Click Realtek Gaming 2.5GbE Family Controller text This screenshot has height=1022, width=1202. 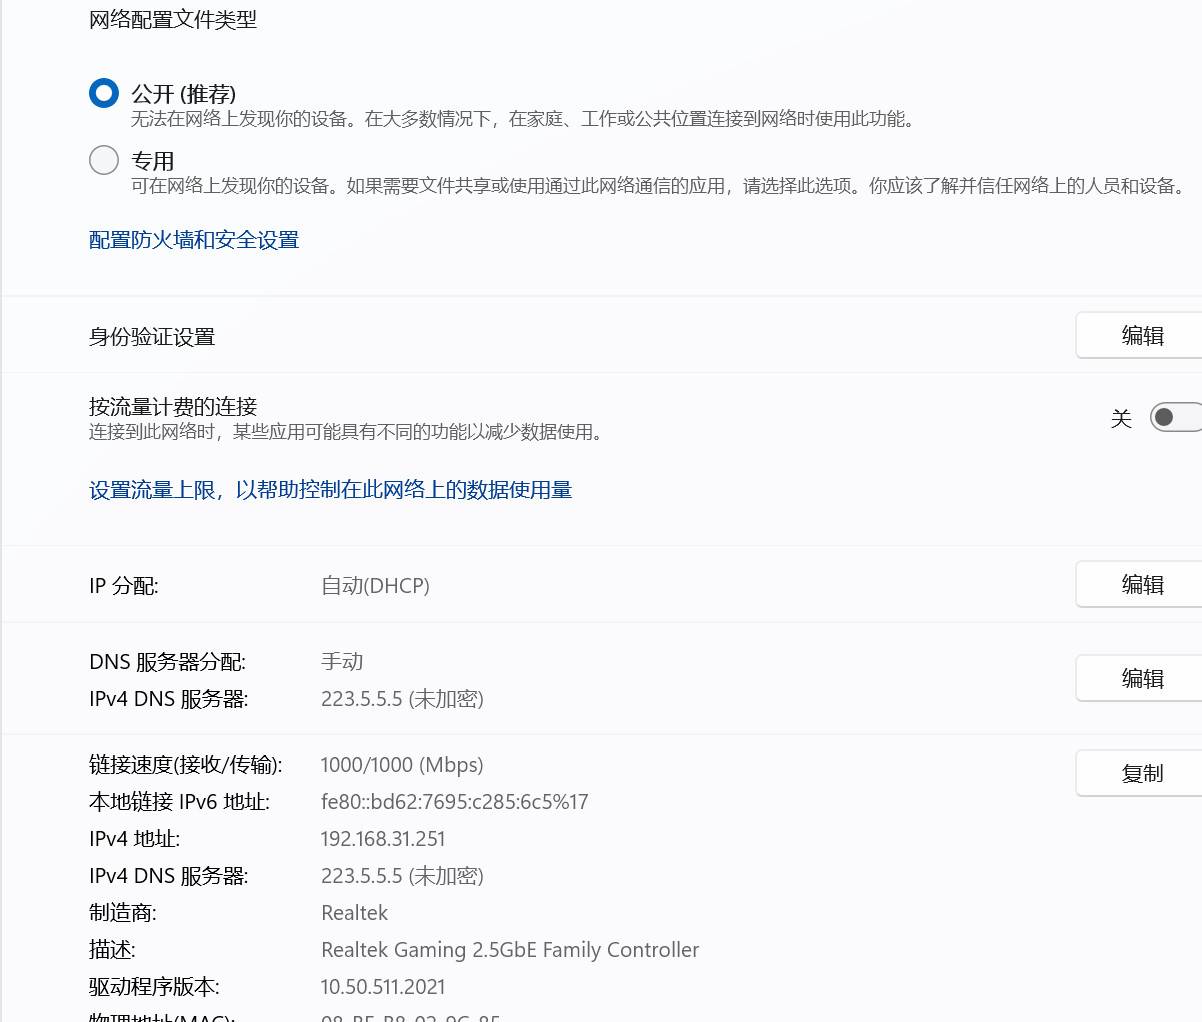pos(510,950)
